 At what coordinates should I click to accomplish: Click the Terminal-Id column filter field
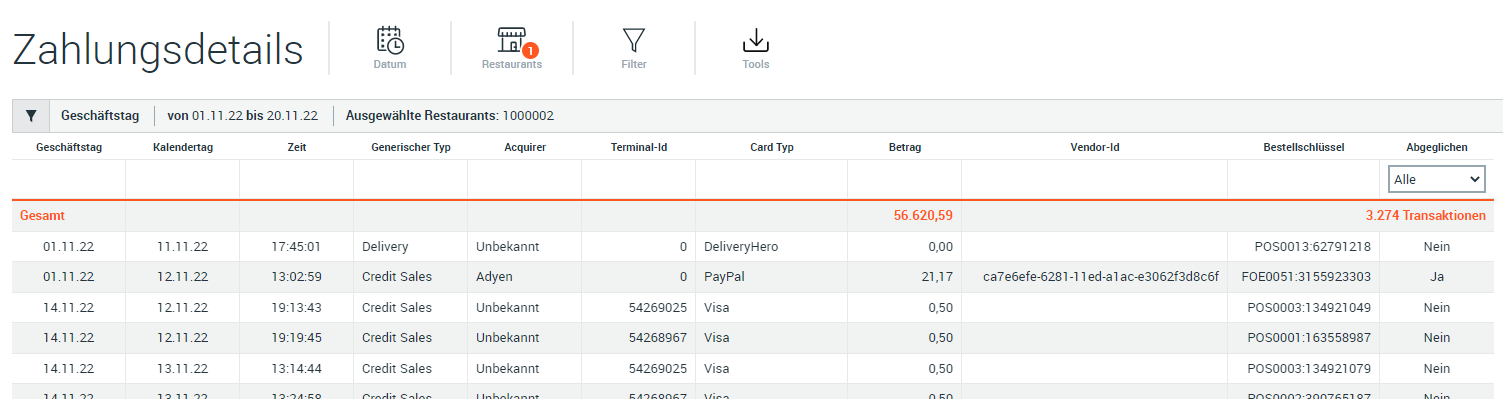click(639, 180)
